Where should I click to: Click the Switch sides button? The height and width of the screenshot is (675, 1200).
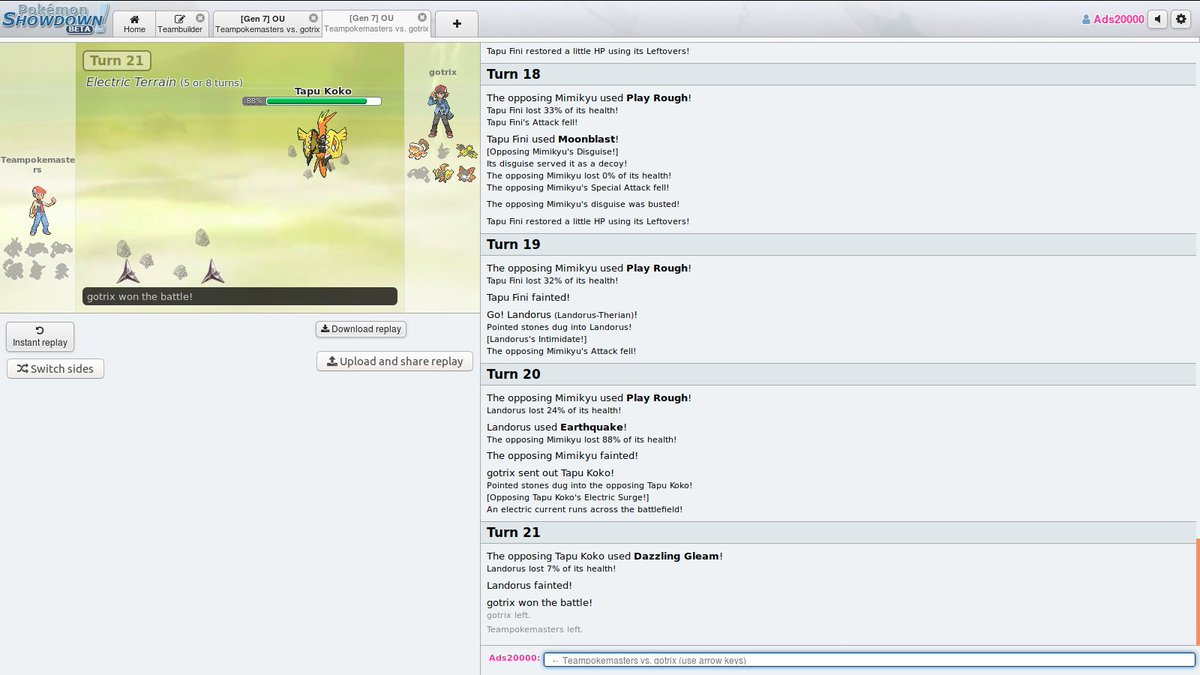tap(55, 368)
